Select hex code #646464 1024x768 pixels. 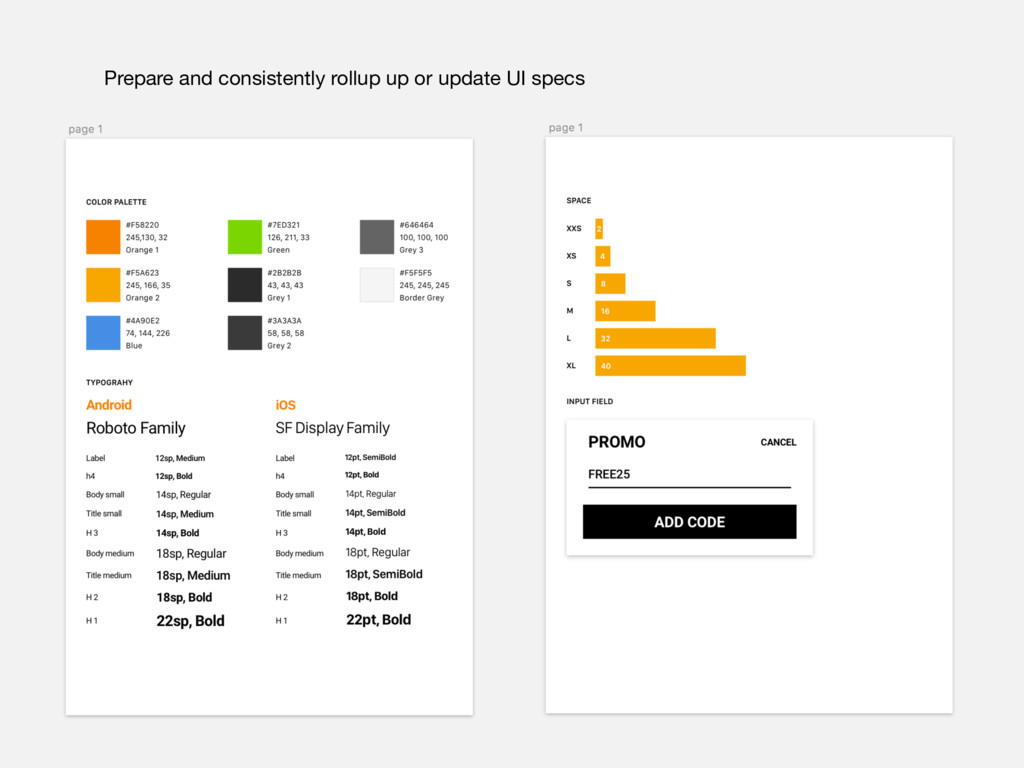417,225
